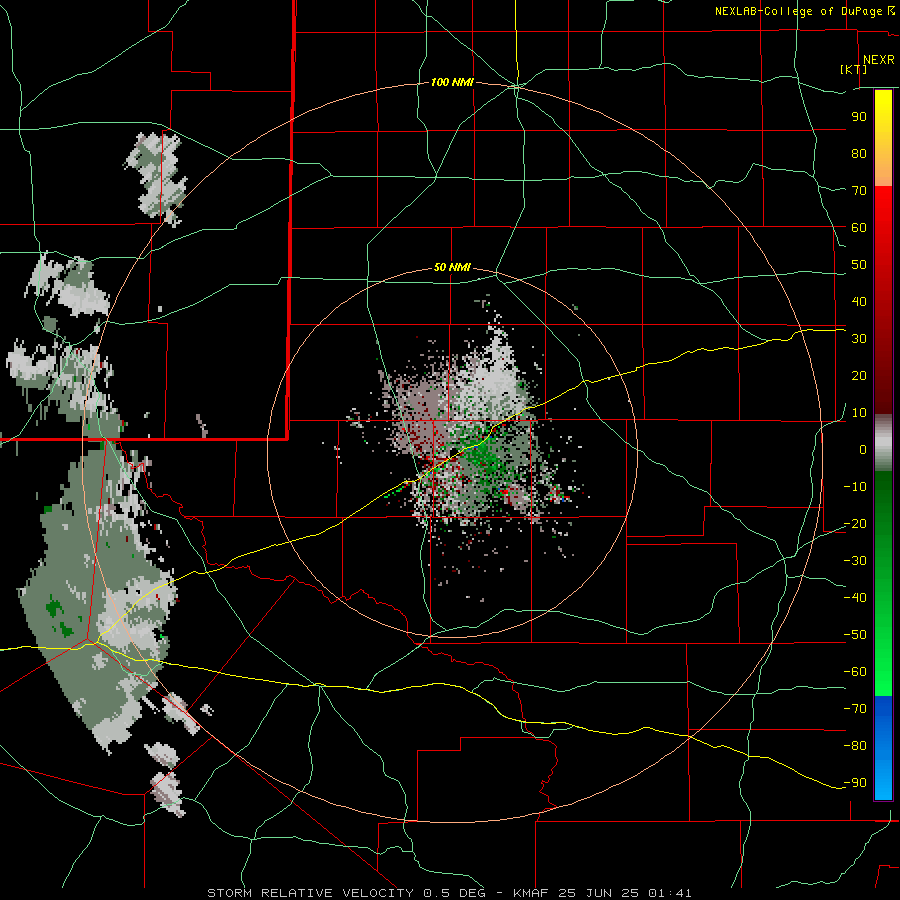Click the -80 value on velocity scale
The width and height of the screenshot is (900, 900).
point(855,746)
